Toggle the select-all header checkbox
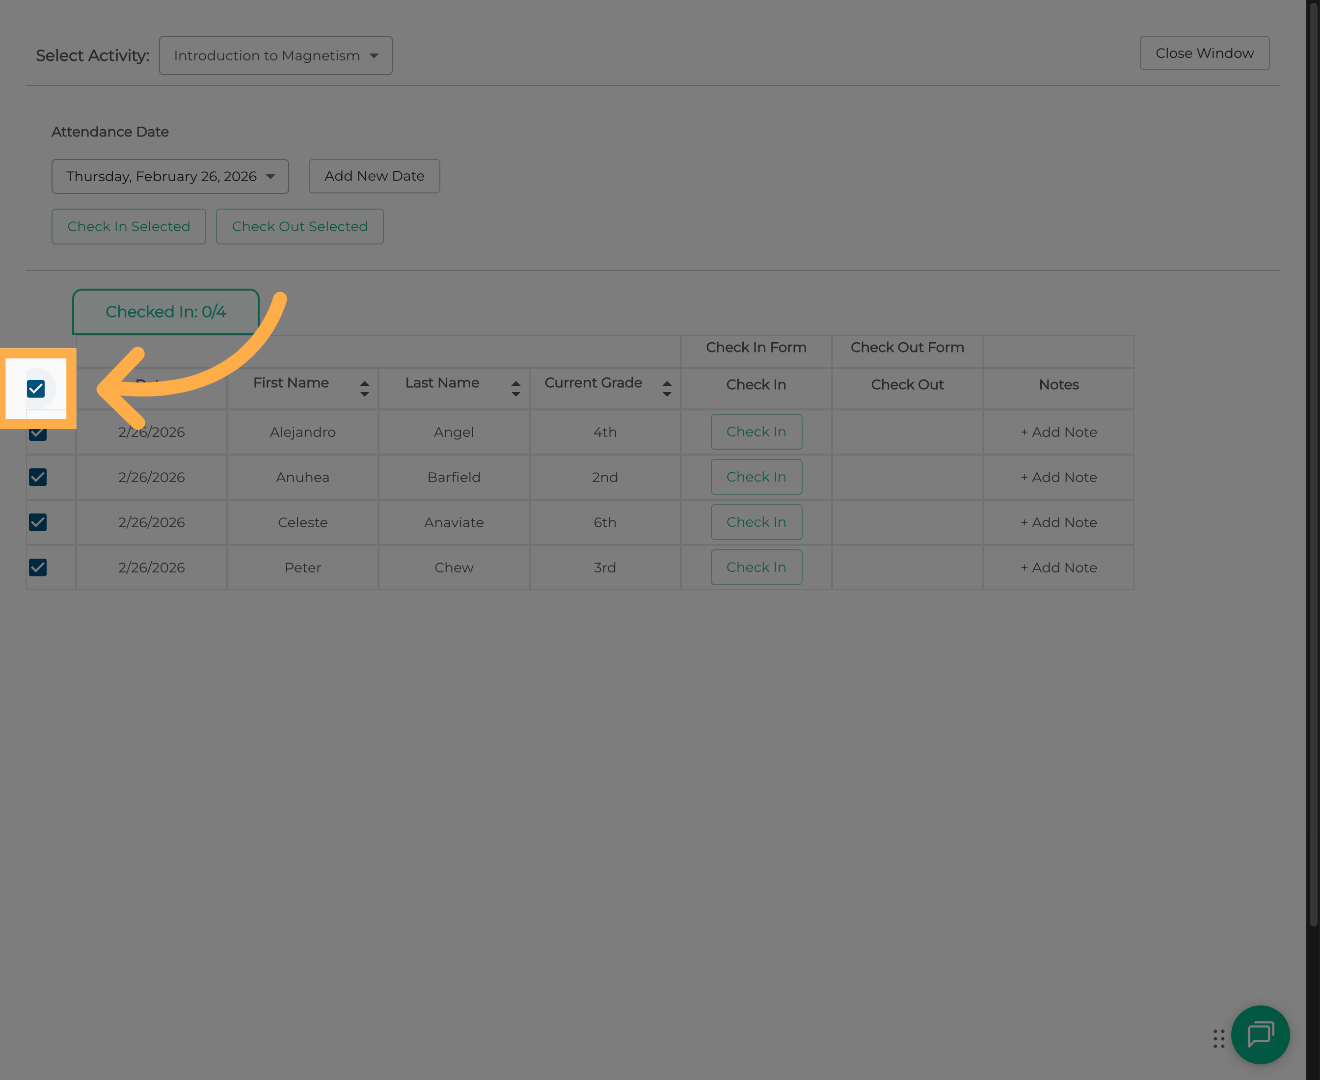This screenshot has height=1080, width=1320. tap(36, 388)
